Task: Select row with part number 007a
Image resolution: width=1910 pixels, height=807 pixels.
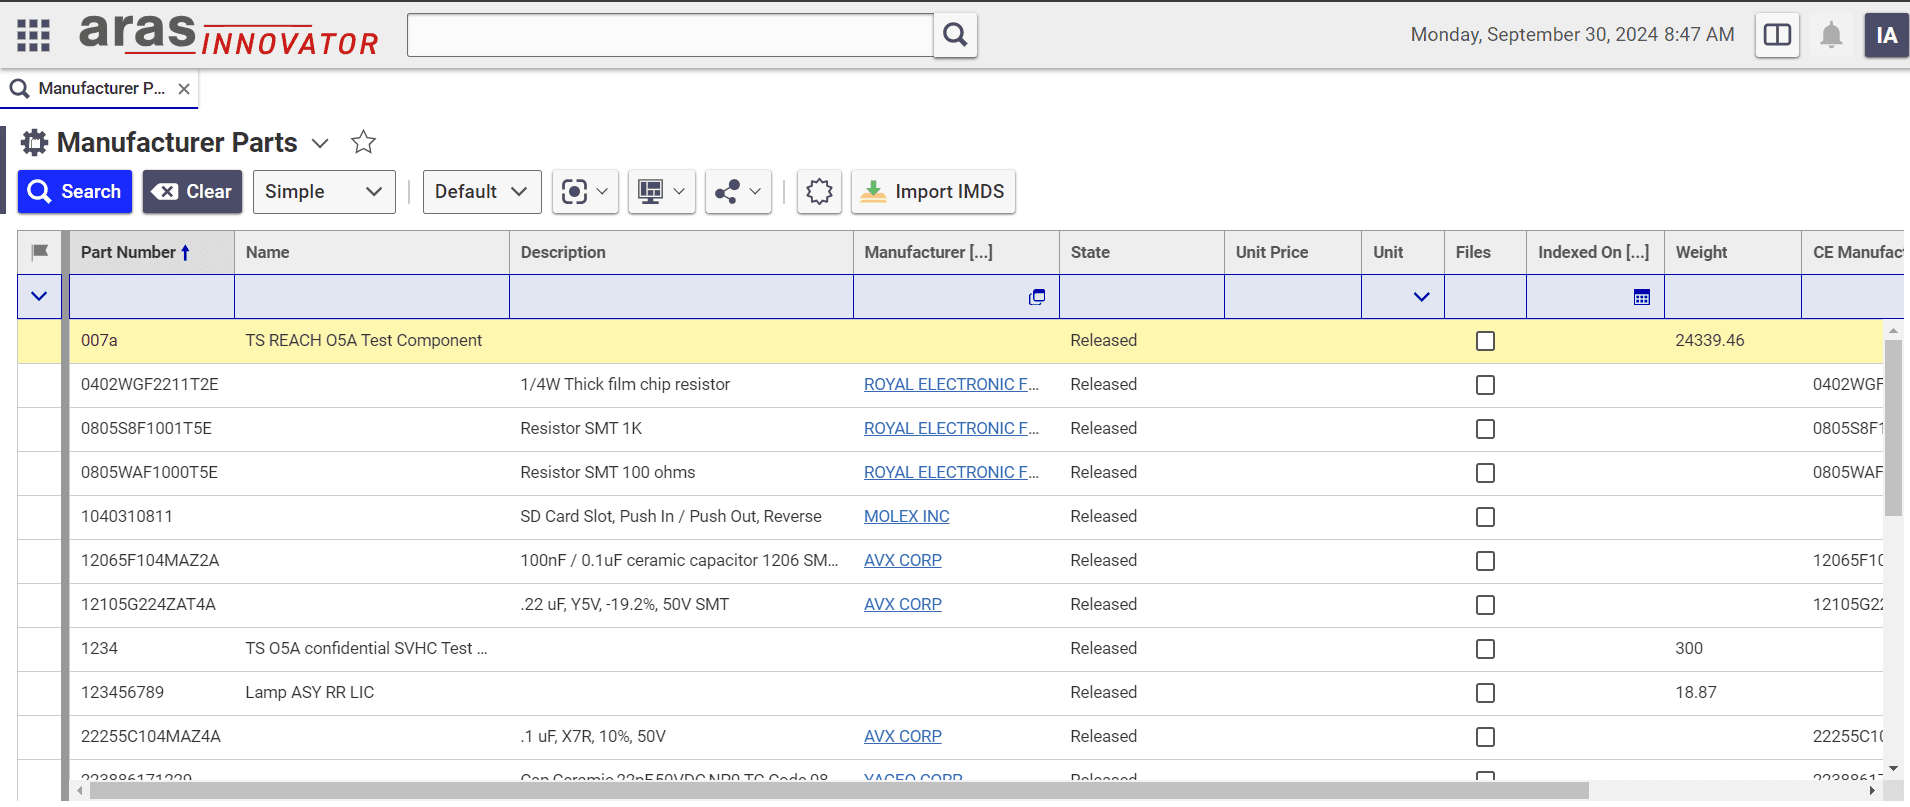Action: pos(950,340)
